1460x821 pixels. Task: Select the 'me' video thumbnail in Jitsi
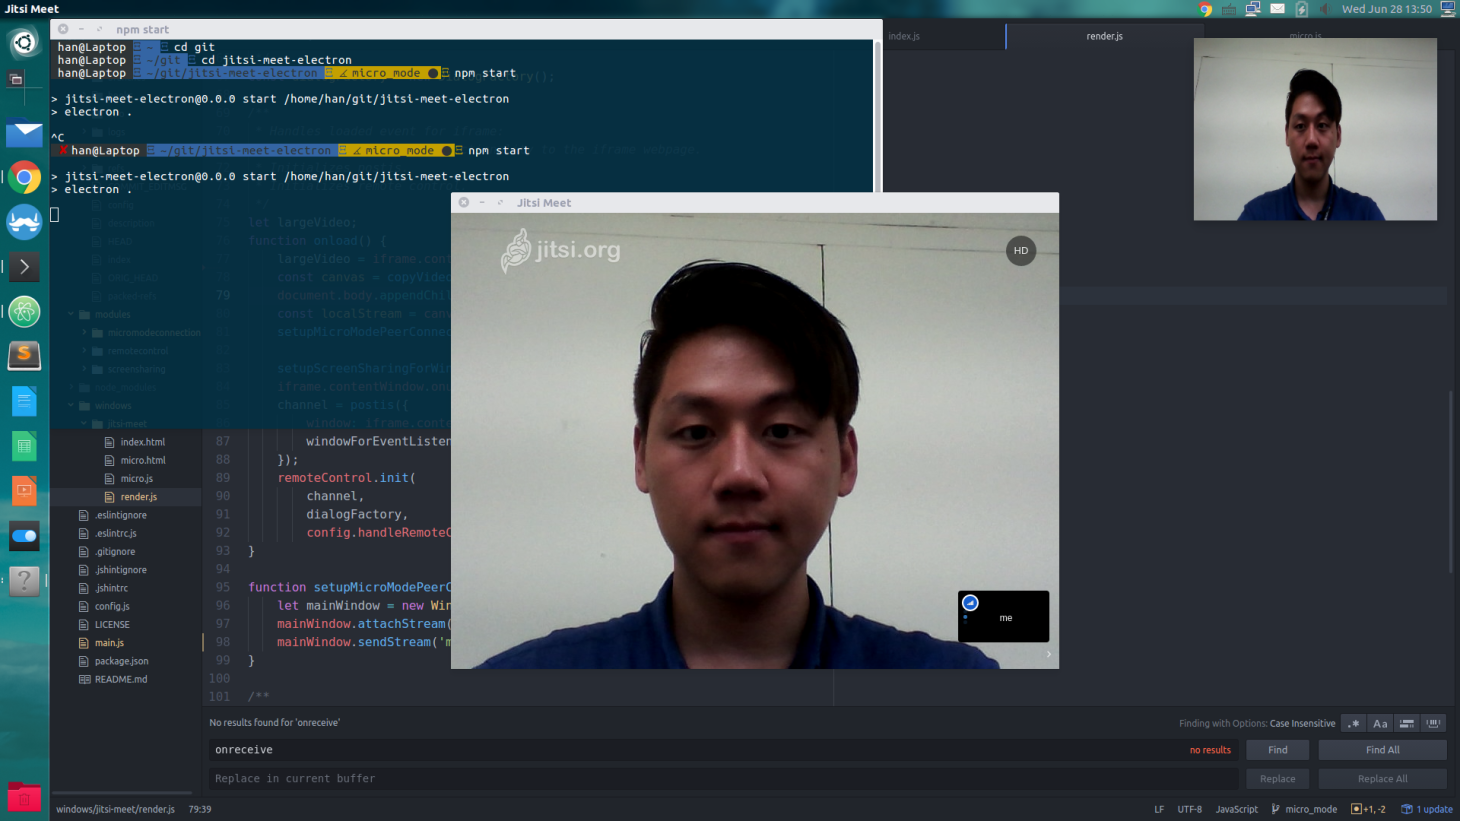(x=1003, y=616)
